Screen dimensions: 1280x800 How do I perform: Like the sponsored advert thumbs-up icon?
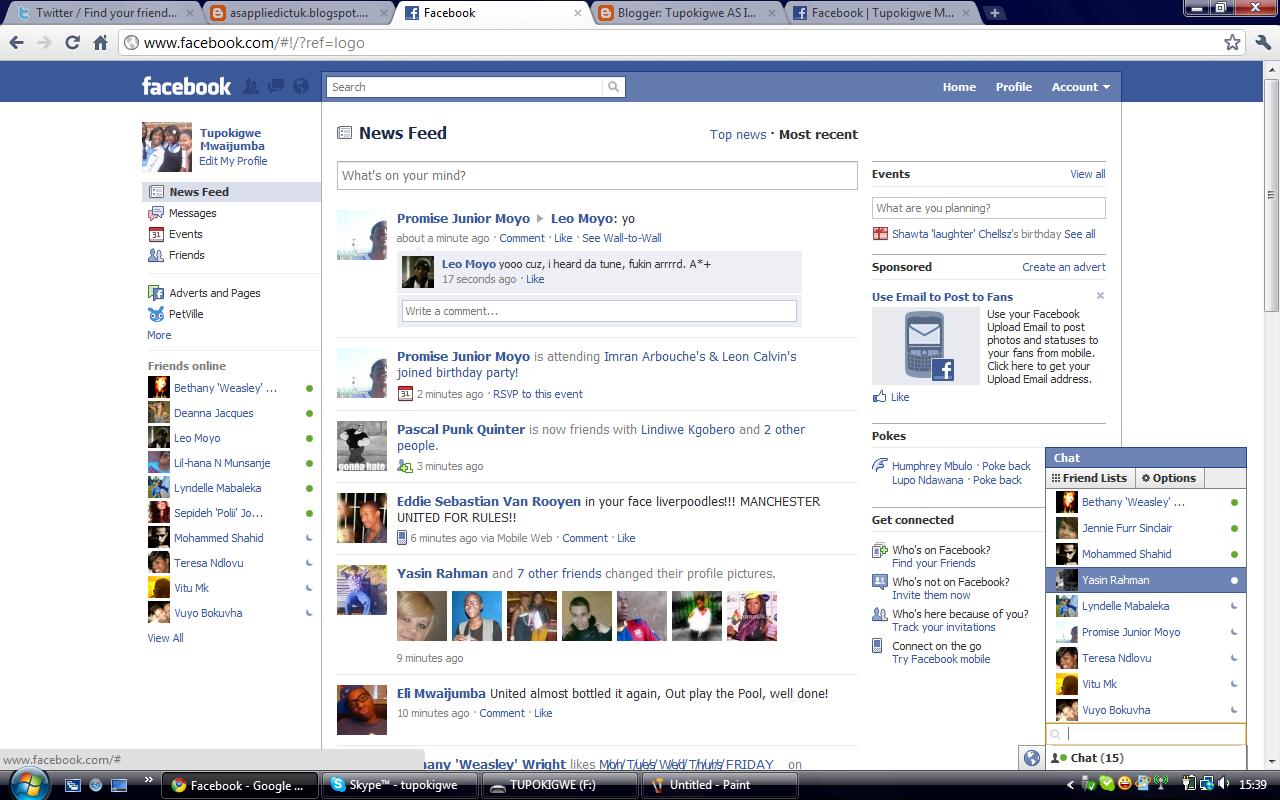880,397
